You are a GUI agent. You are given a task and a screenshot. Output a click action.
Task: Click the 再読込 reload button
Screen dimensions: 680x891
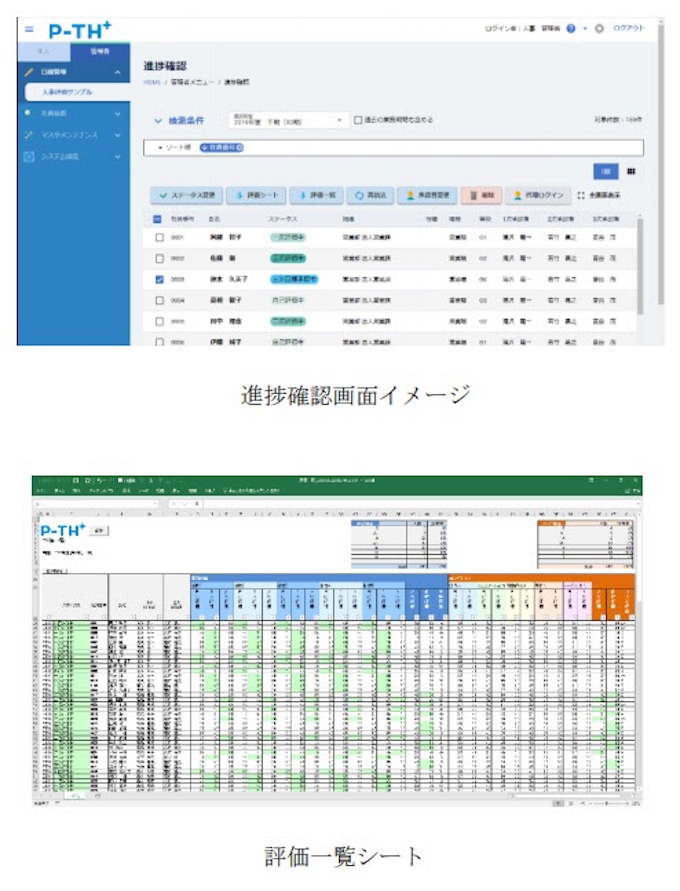[367, 196]
